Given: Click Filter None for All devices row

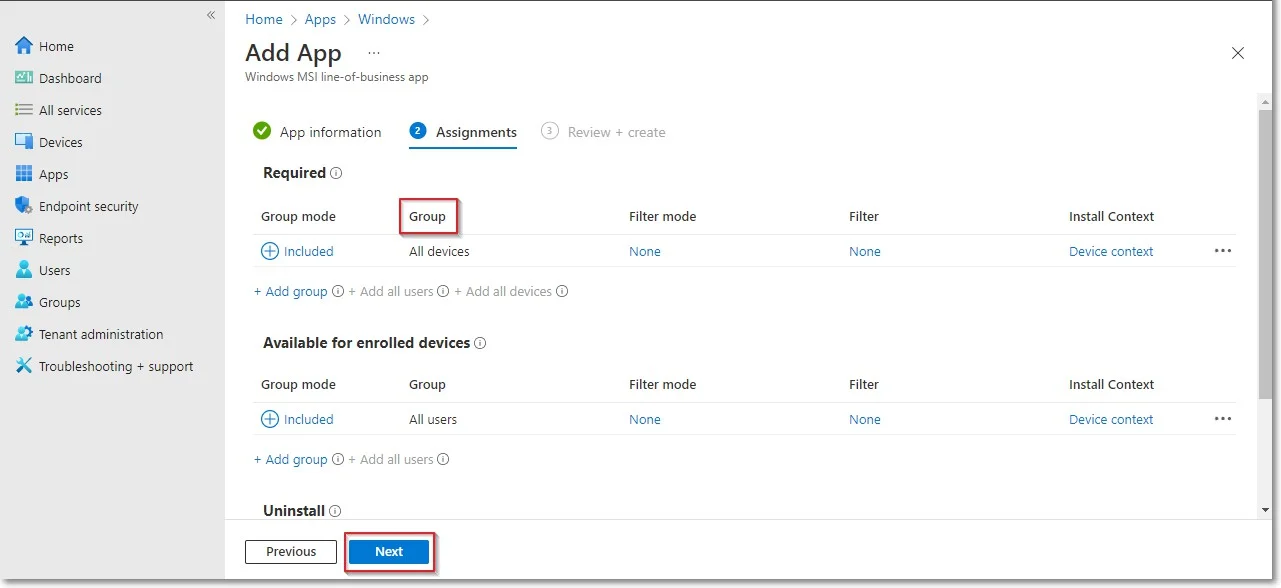Looking at the screenshot, I should 865,252.
